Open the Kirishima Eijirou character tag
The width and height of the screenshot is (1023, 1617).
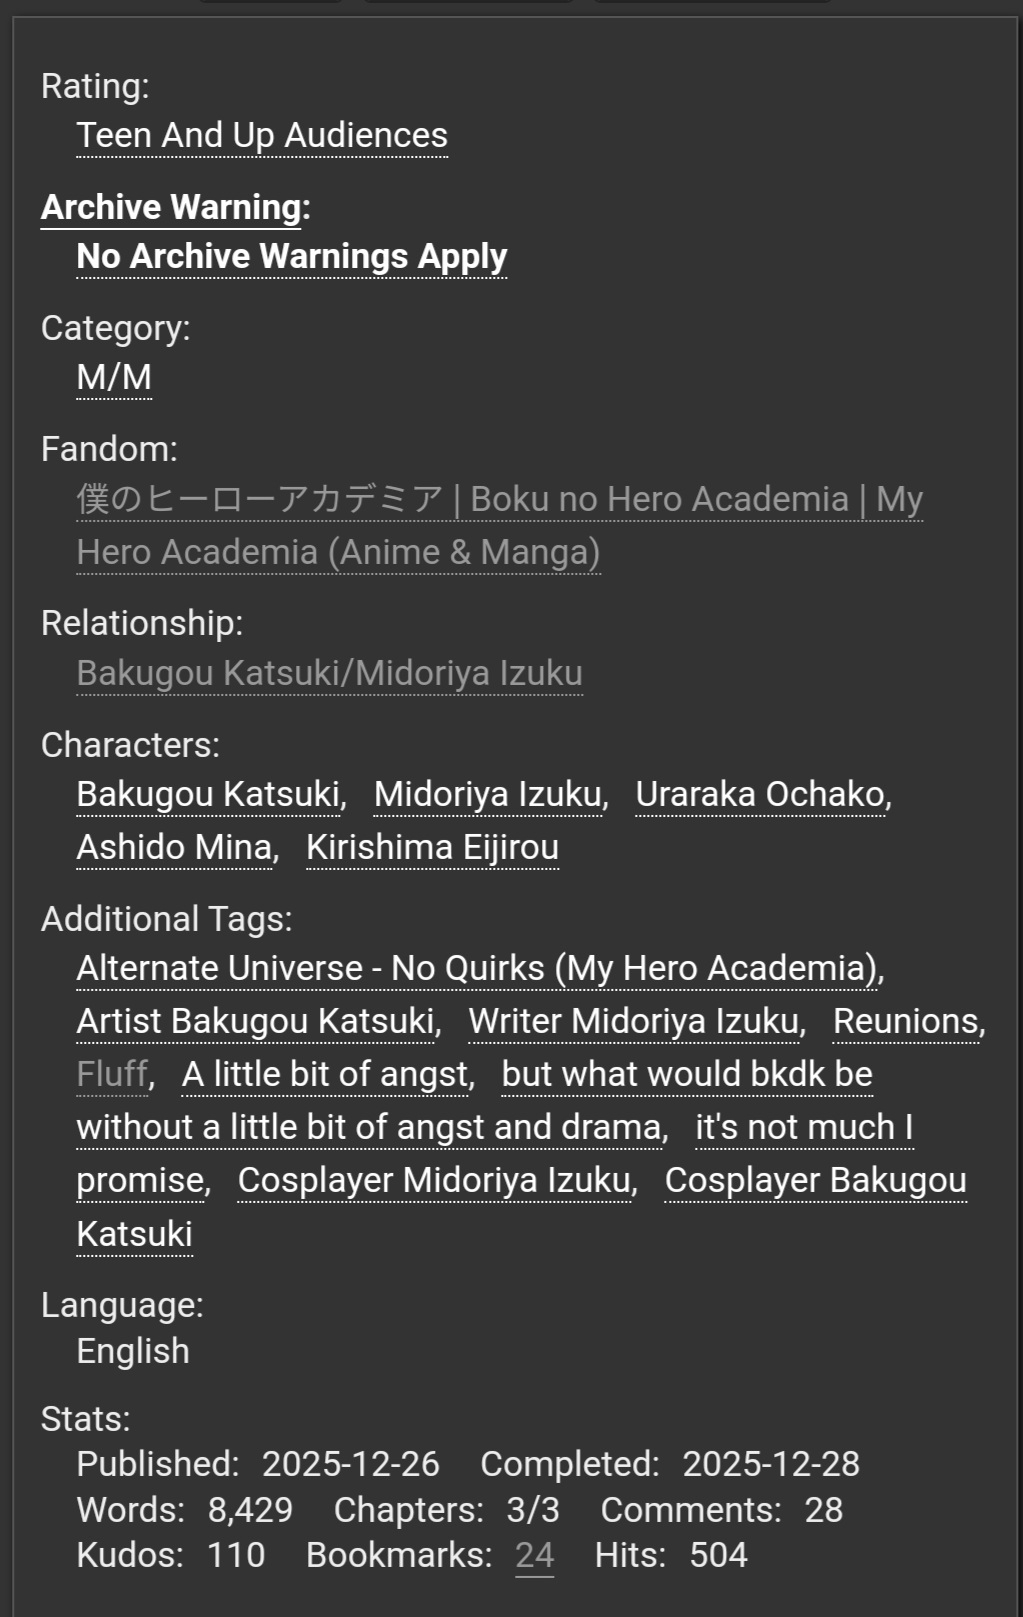click(x=432, y=847)
